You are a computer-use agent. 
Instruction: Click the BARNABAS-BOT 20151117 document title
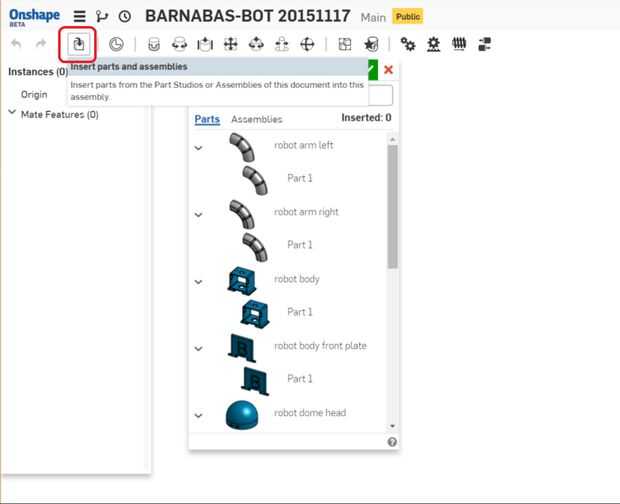point(248,16)
